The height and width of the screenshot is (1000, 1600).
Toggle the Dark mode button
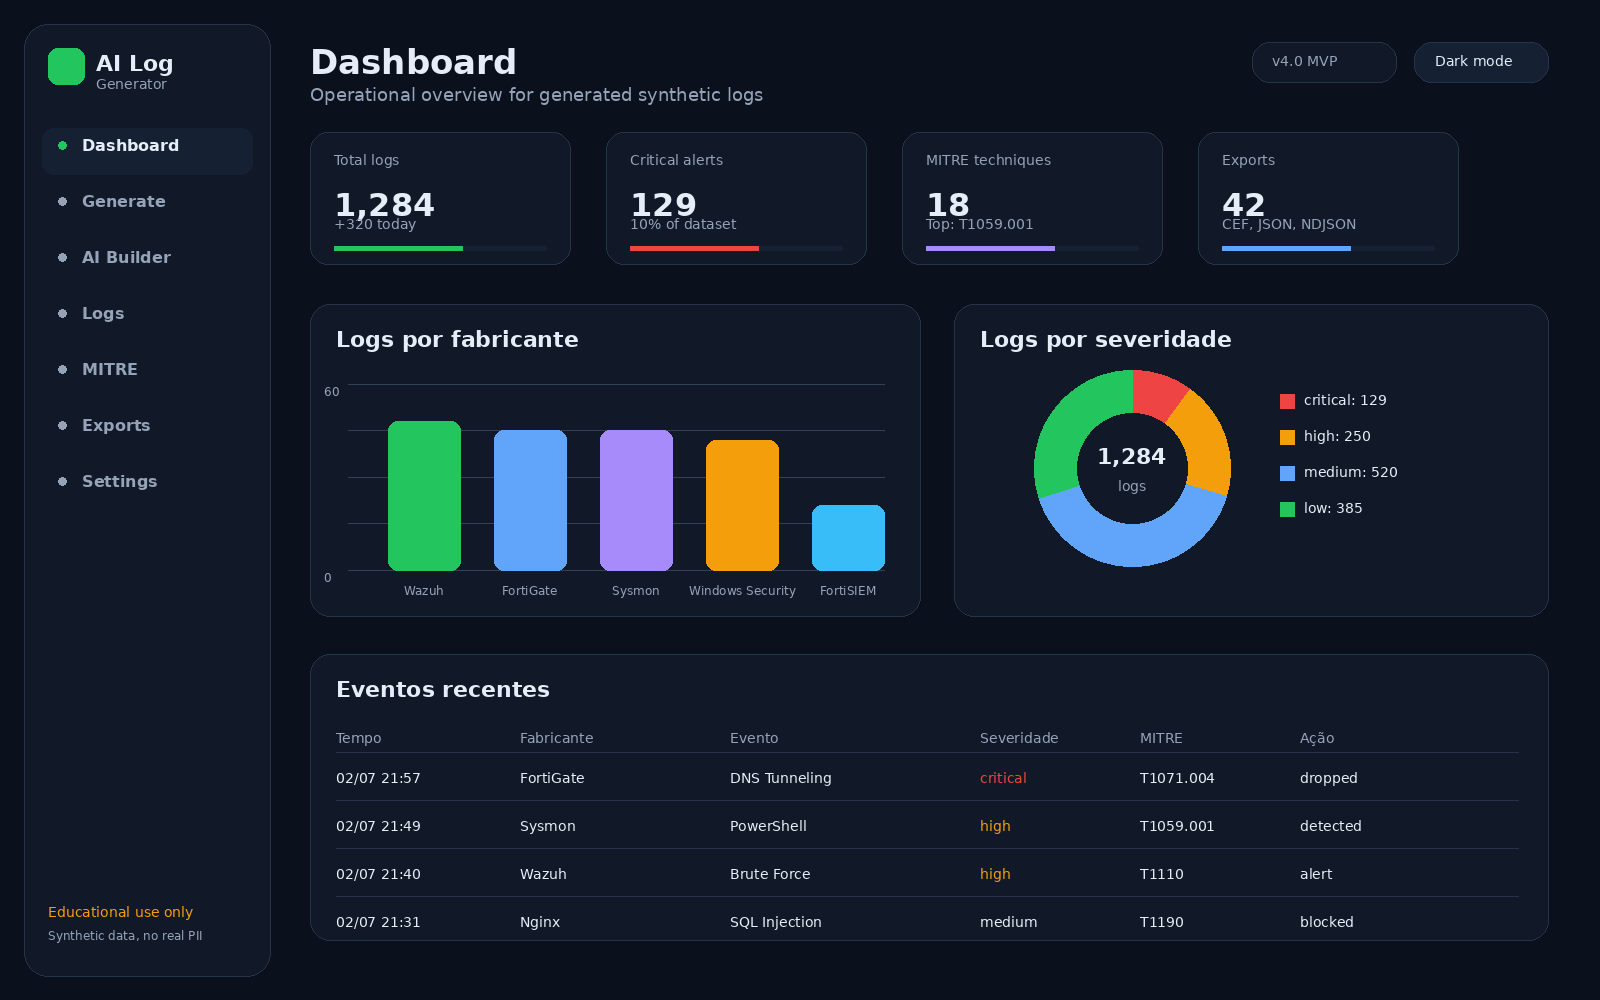click(1481, 62)
